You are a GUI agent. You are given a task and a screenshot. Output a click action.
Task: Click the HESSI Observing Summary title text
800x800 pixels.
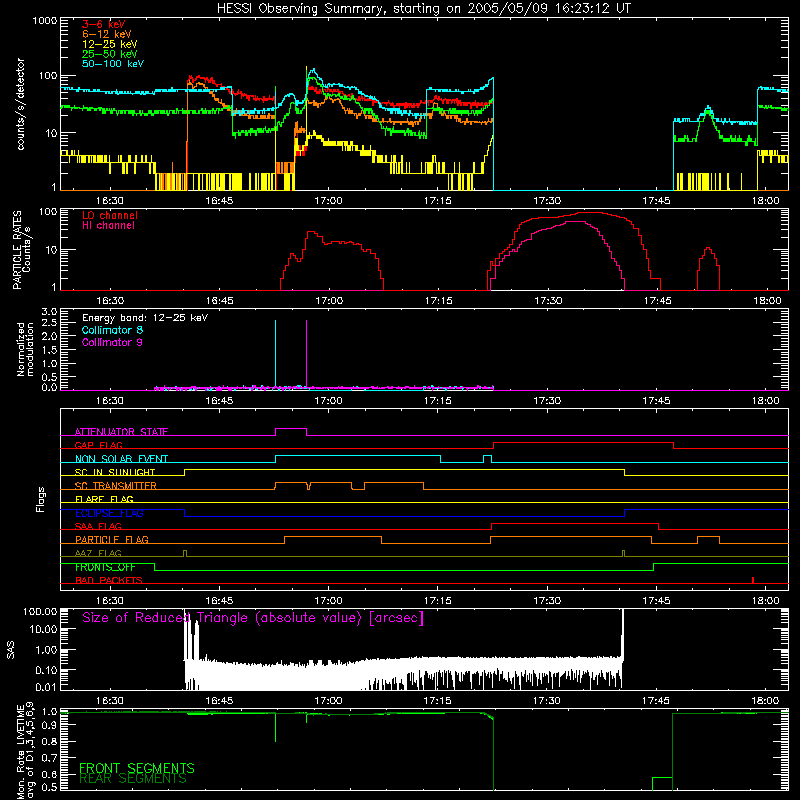pyautogui.click(x=424, y=9)
